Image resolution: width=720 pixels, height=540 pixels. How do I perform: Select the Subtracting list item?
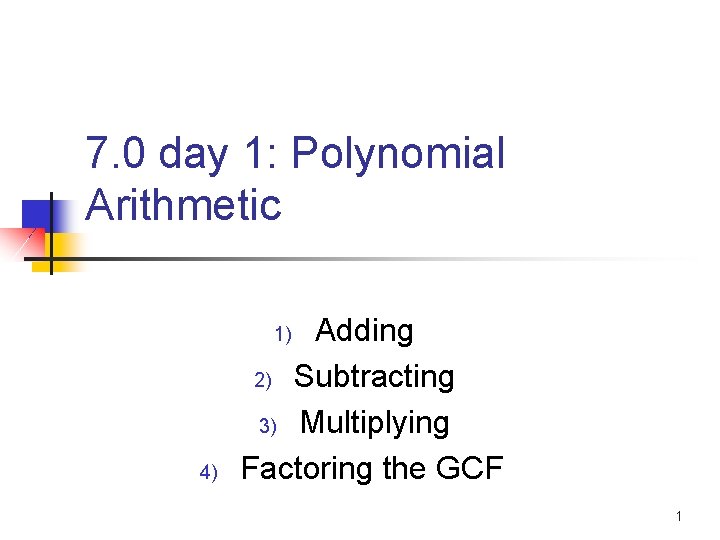click(x=374, y=377)
